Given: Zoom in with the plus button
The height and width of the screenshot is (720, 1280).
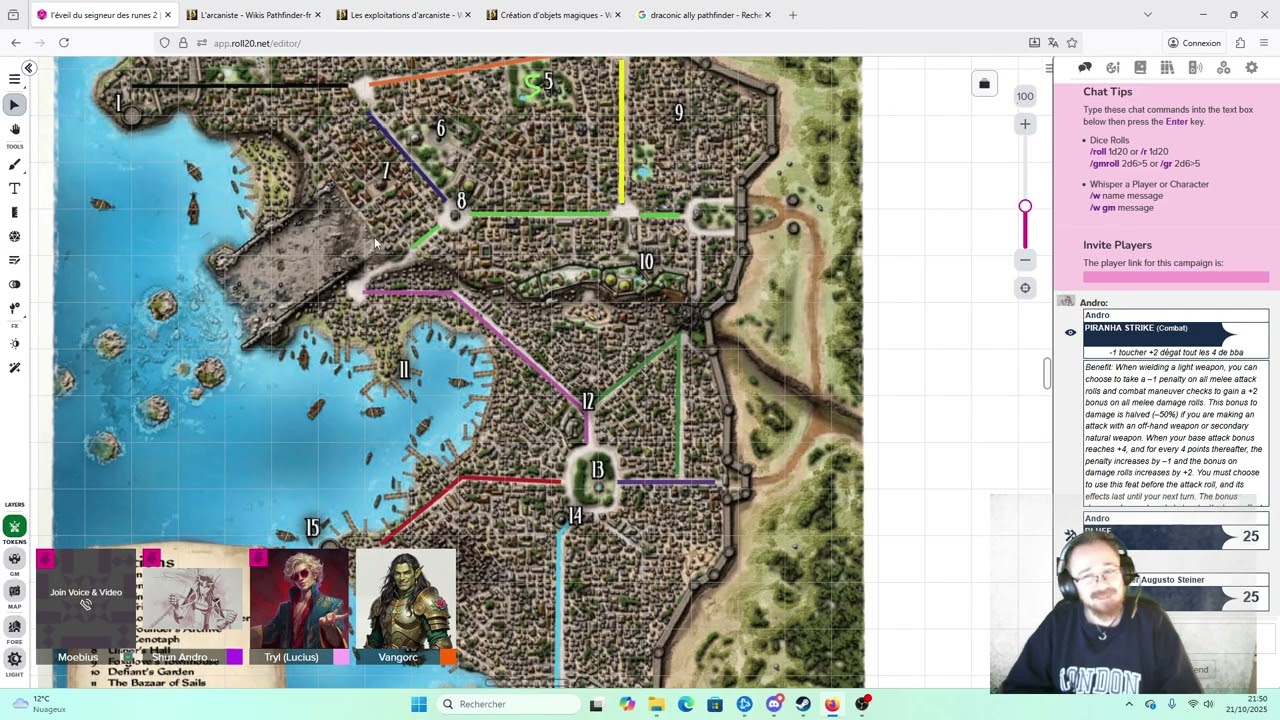Looking at the screenshot, I should coord(1025,124).
